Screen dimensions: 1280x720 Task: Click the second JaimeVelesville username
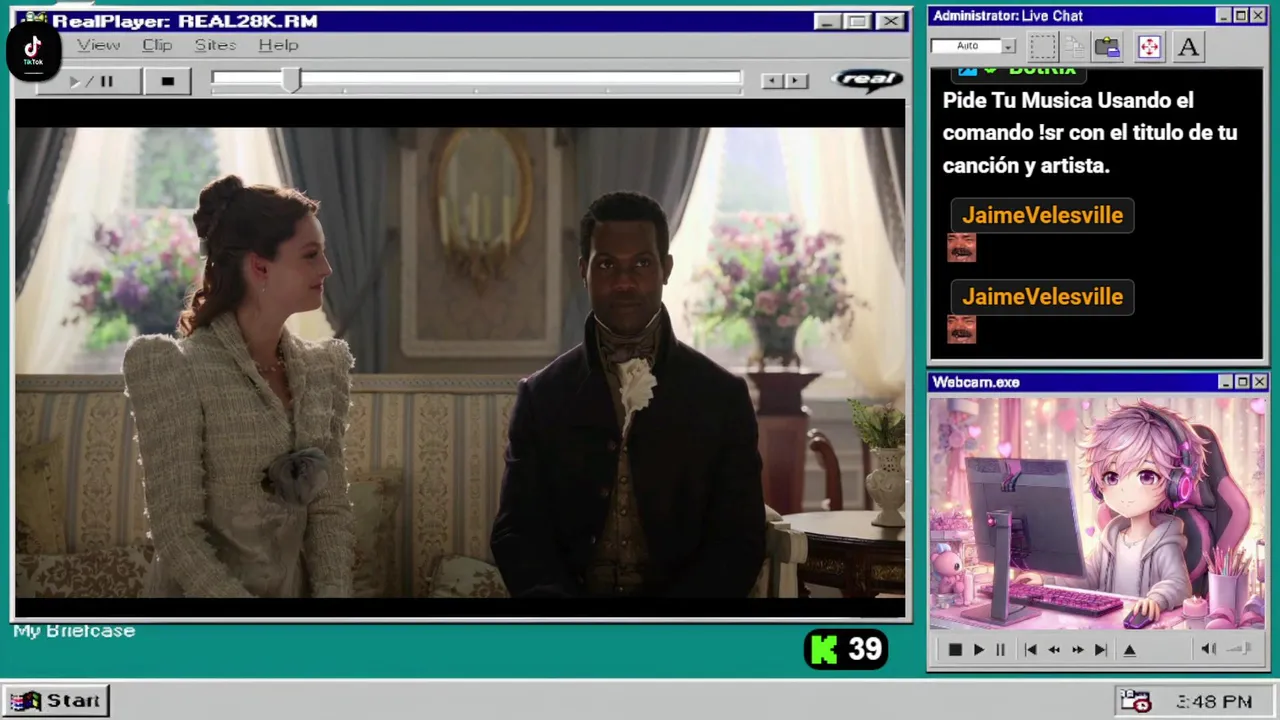point(1042,297)
